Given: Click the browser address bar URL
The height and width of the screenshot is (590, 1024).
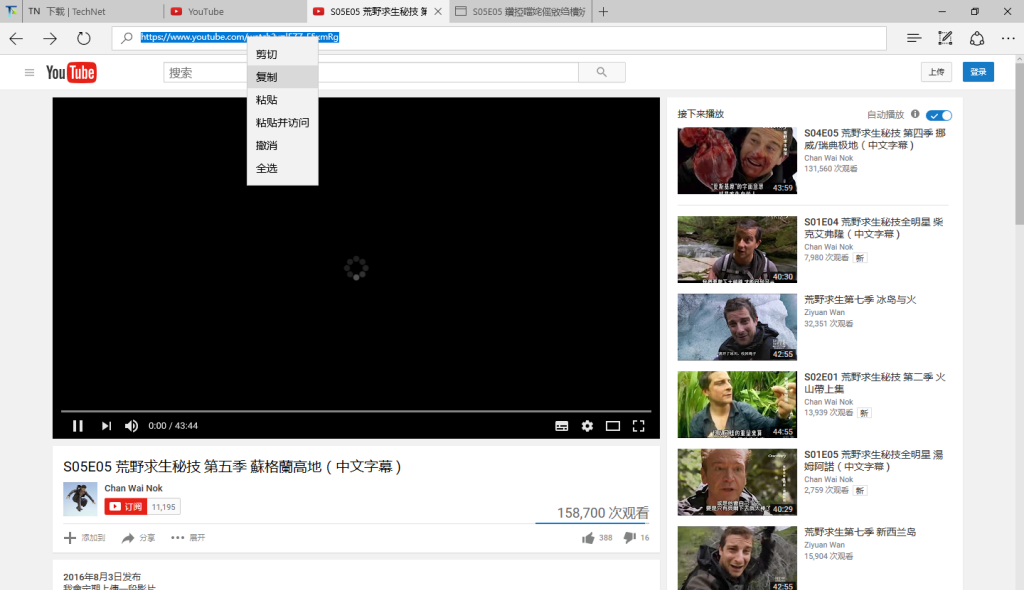Looking at the screenshot, I should [240, 37].
